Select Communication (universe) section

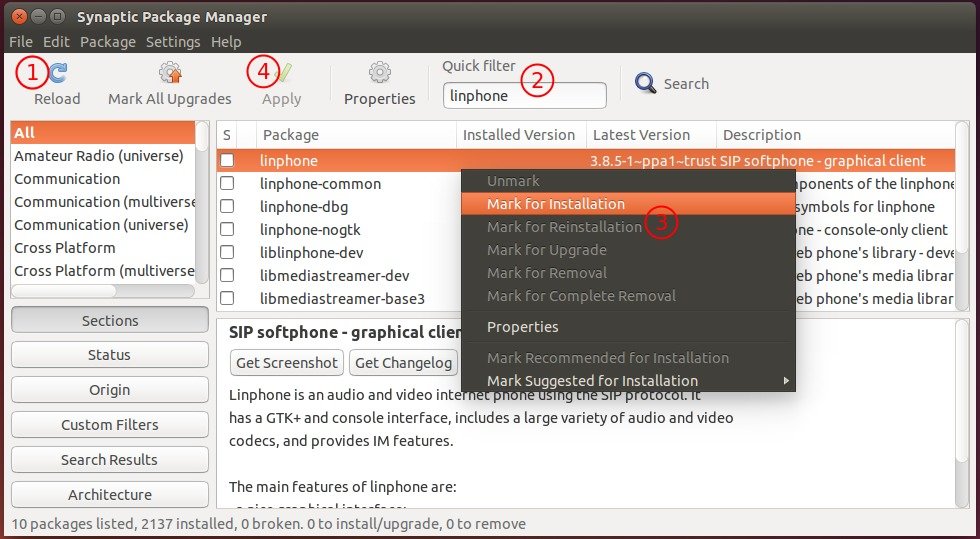[x=103, y=224]
